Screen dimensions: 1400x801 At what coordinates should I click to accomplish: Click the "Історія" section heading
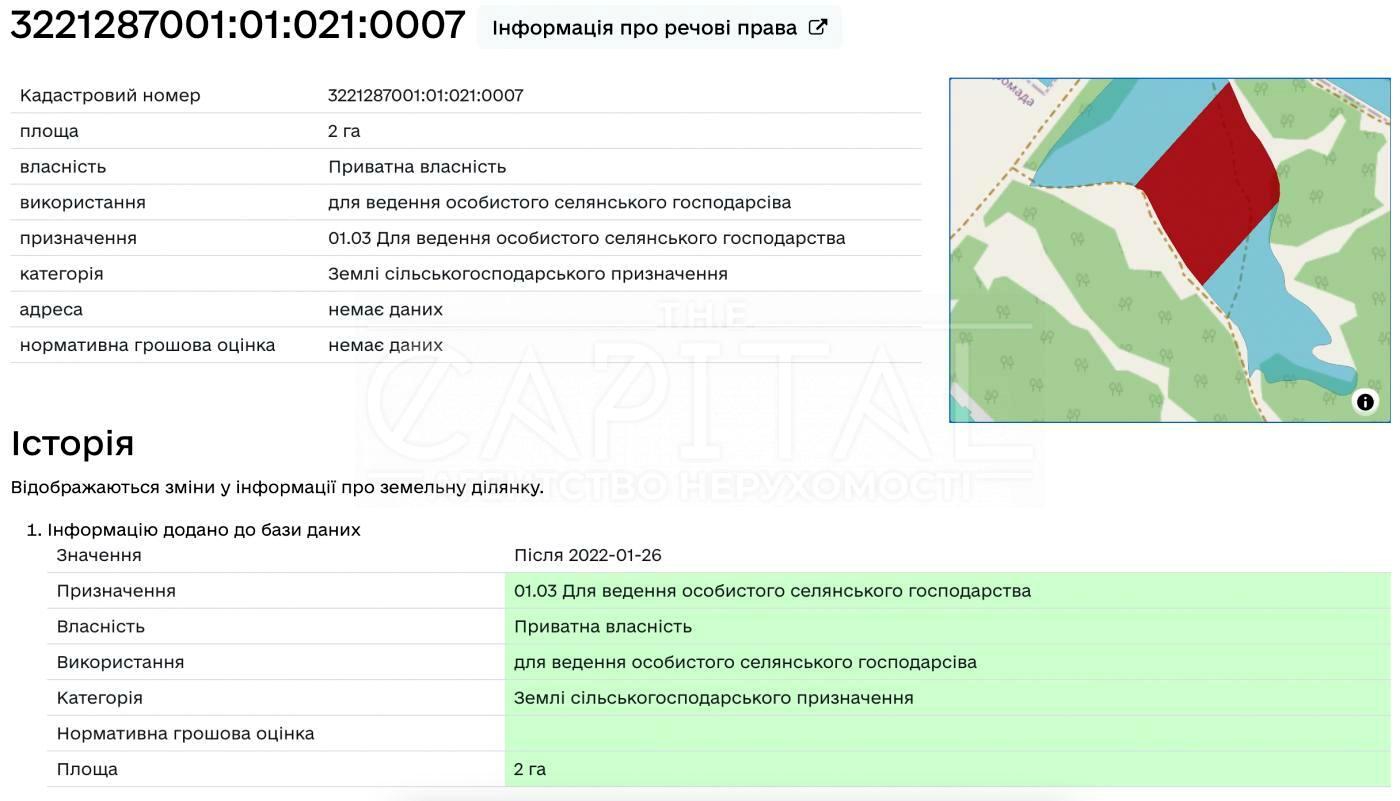(72, 443)
